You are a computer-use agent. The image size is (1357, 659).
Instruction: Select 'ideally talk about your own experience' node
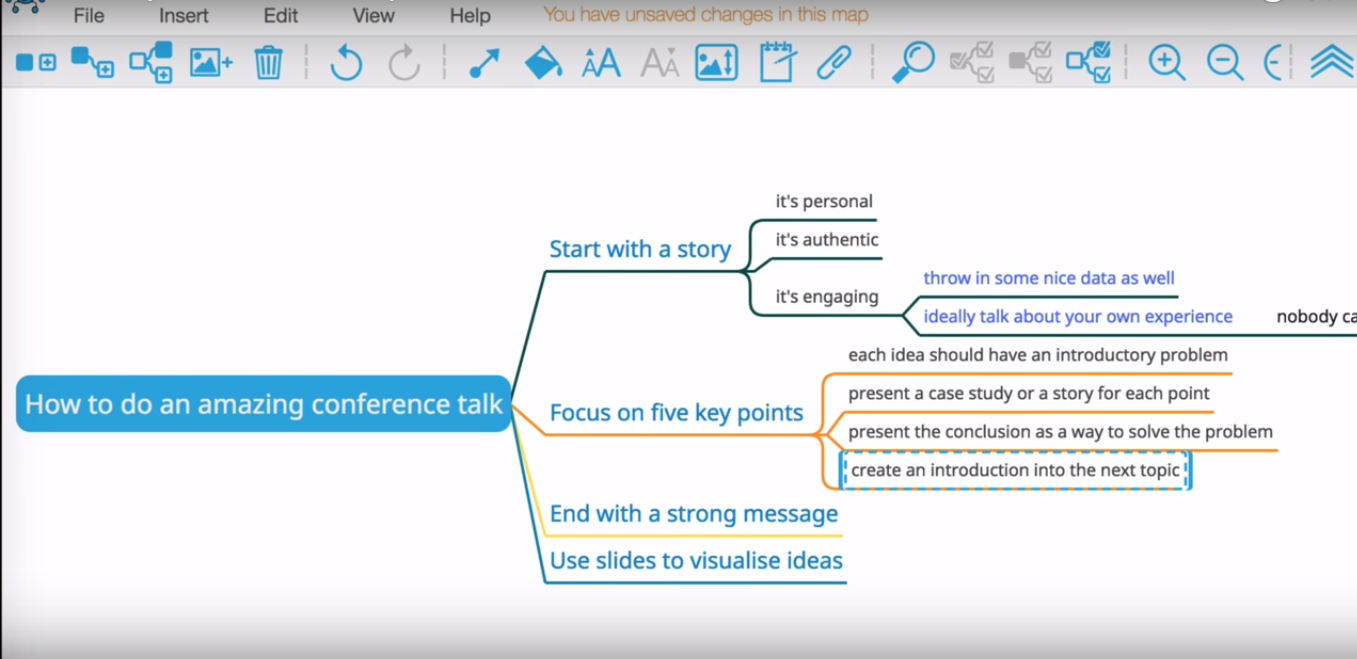1078,317
